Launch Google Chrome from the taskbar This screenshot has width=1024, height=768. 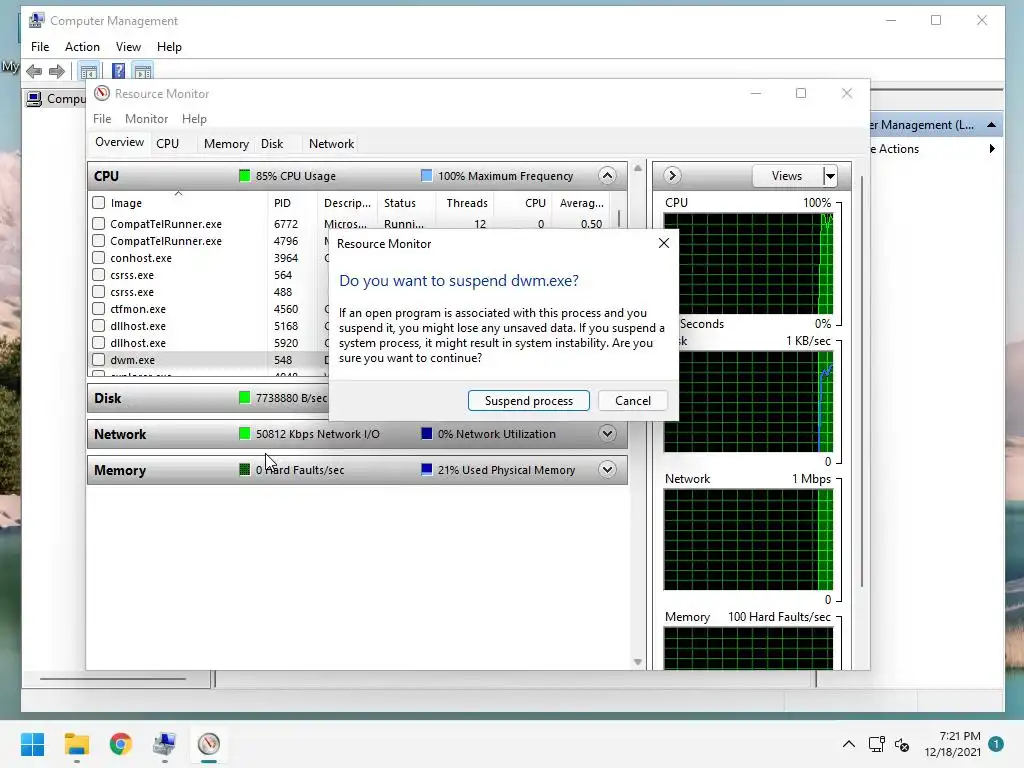[121, 744]
